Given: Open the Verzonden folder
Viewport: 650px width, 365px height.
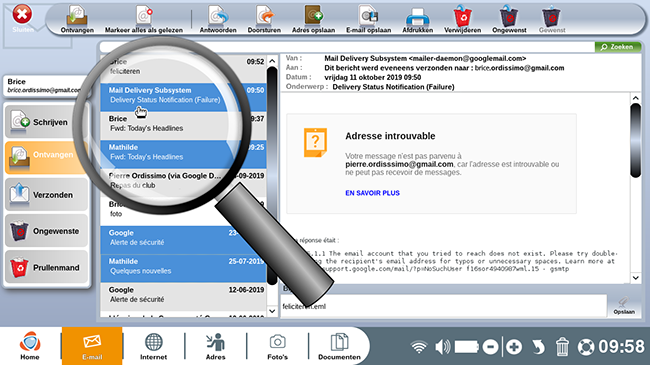Looking at the screenshot, I should click(x=46, y=194).
